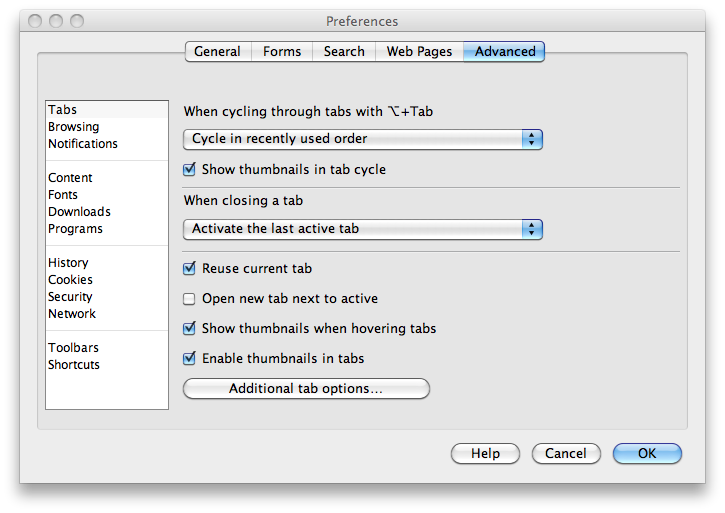
Task: Select Shortcuts in the sidebar
Action: (x=74, y=365)
